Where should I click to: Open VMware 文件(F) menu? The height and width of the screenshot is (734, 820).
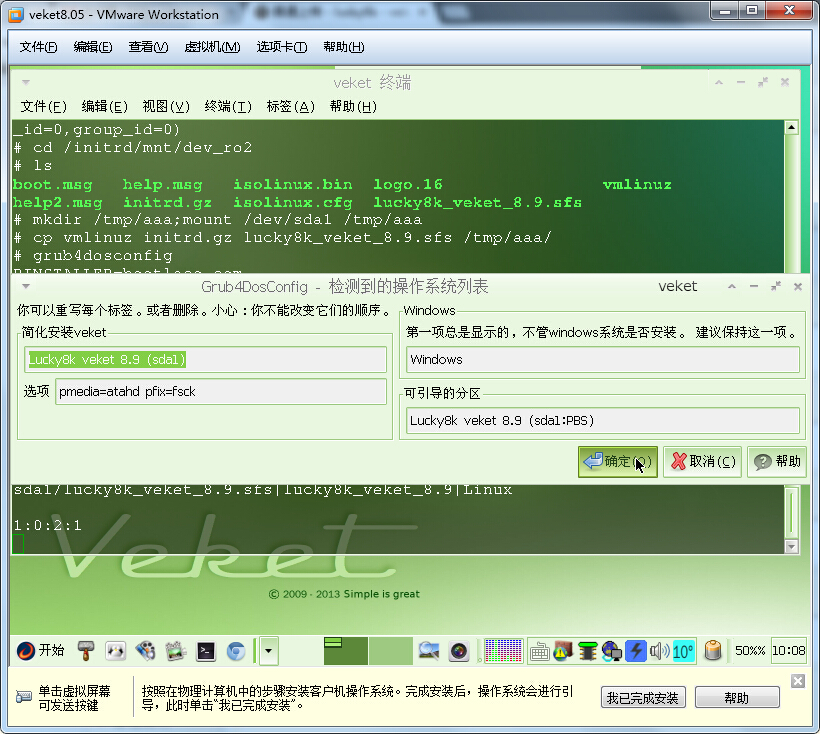[38, 47]
